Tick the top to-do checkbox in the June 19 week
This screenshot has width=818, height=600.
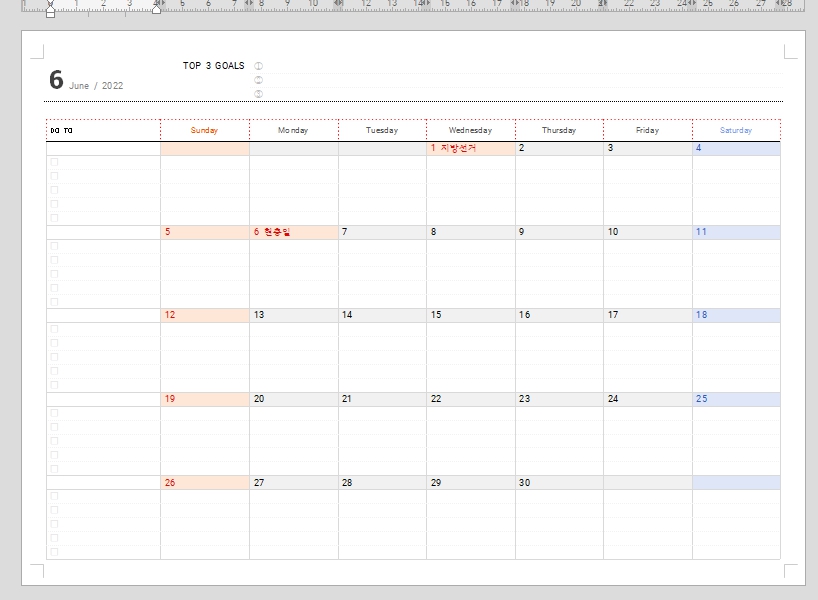[x=54, y=413]
